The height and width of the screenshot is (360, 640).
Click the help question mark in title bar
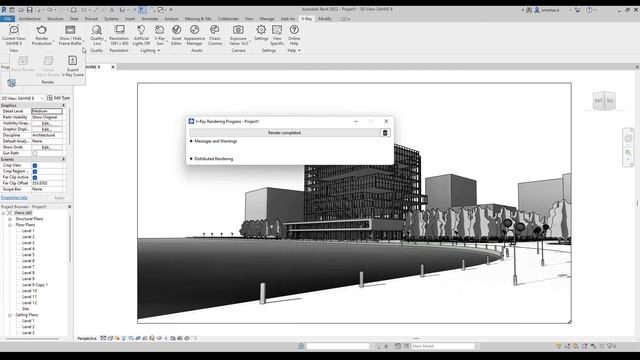589,10
